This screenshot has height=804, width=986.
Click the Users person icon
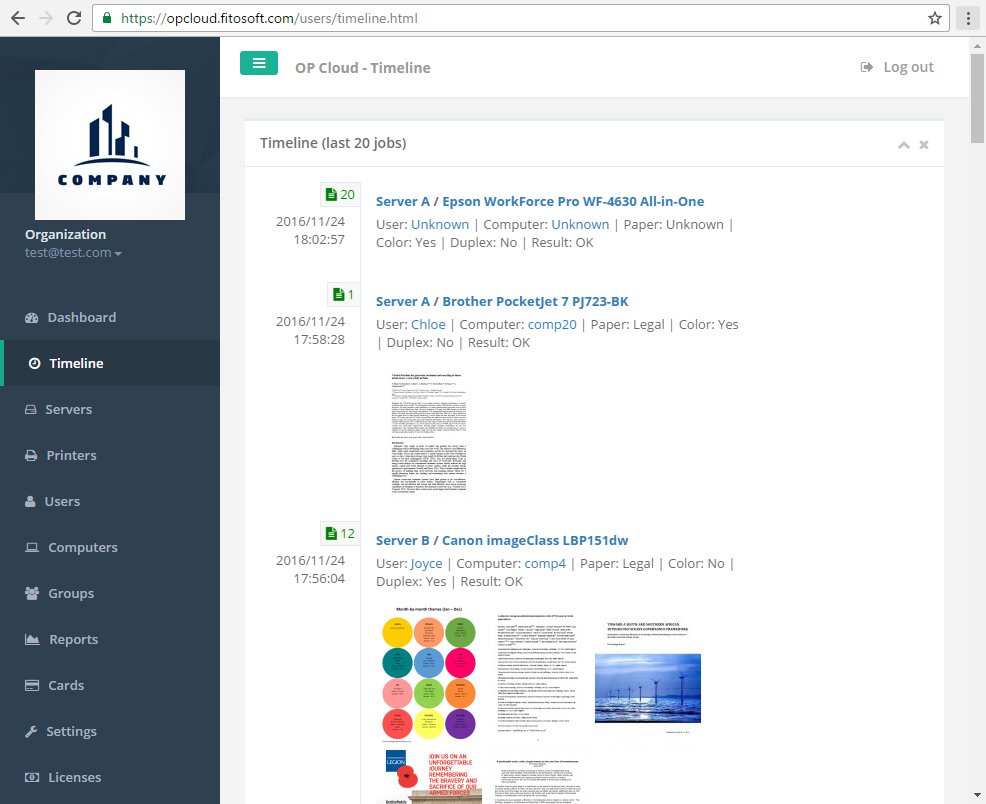[x=30, y=501]
